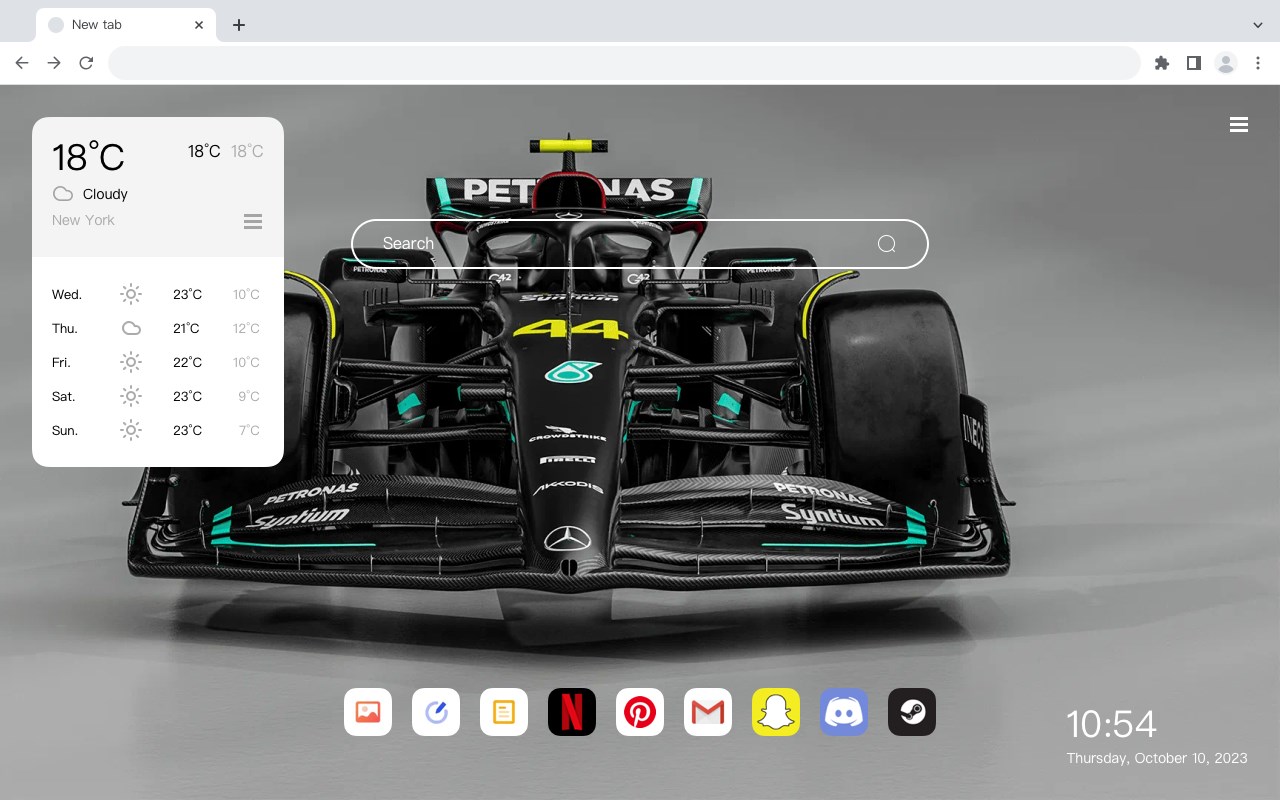Expand the tab search dropdown arrow
The height and width of the screenshot is (800, 1280).
pos(1258,25)
